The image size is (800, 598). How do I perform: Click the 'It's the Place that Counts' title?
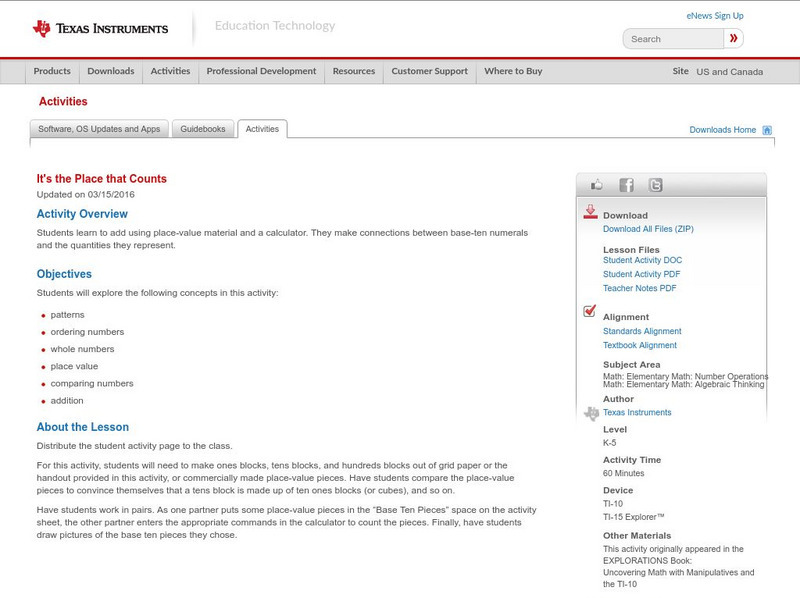(102, 179)
